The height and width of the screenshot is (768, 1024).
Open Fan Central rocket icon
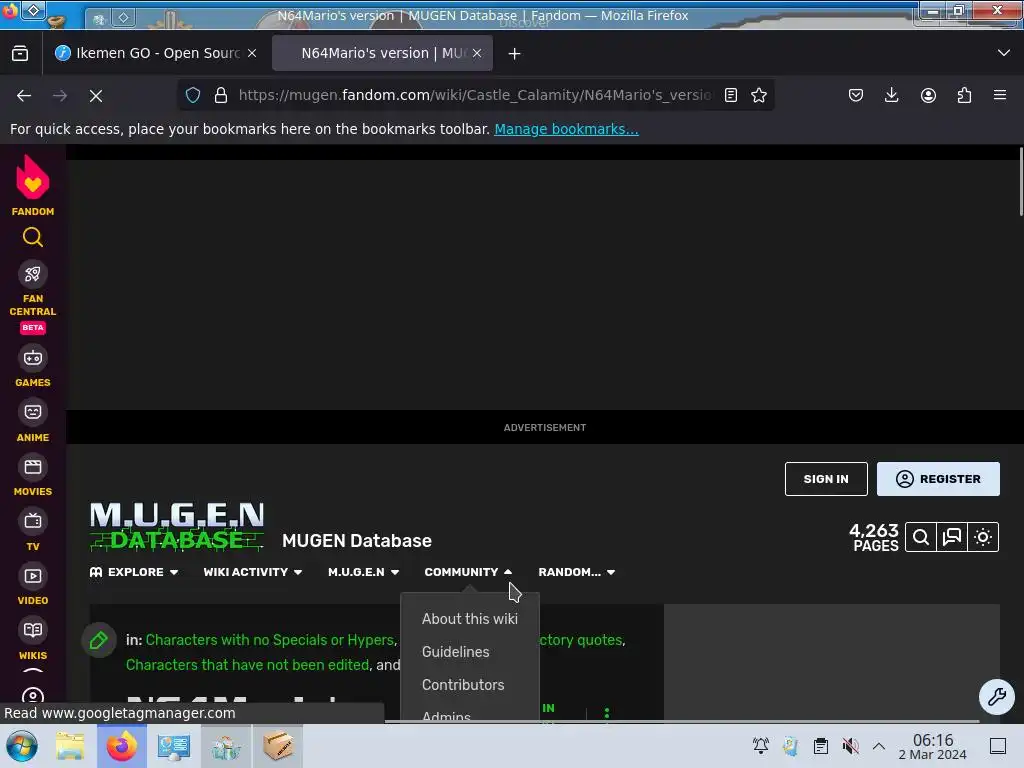[33, 274]
